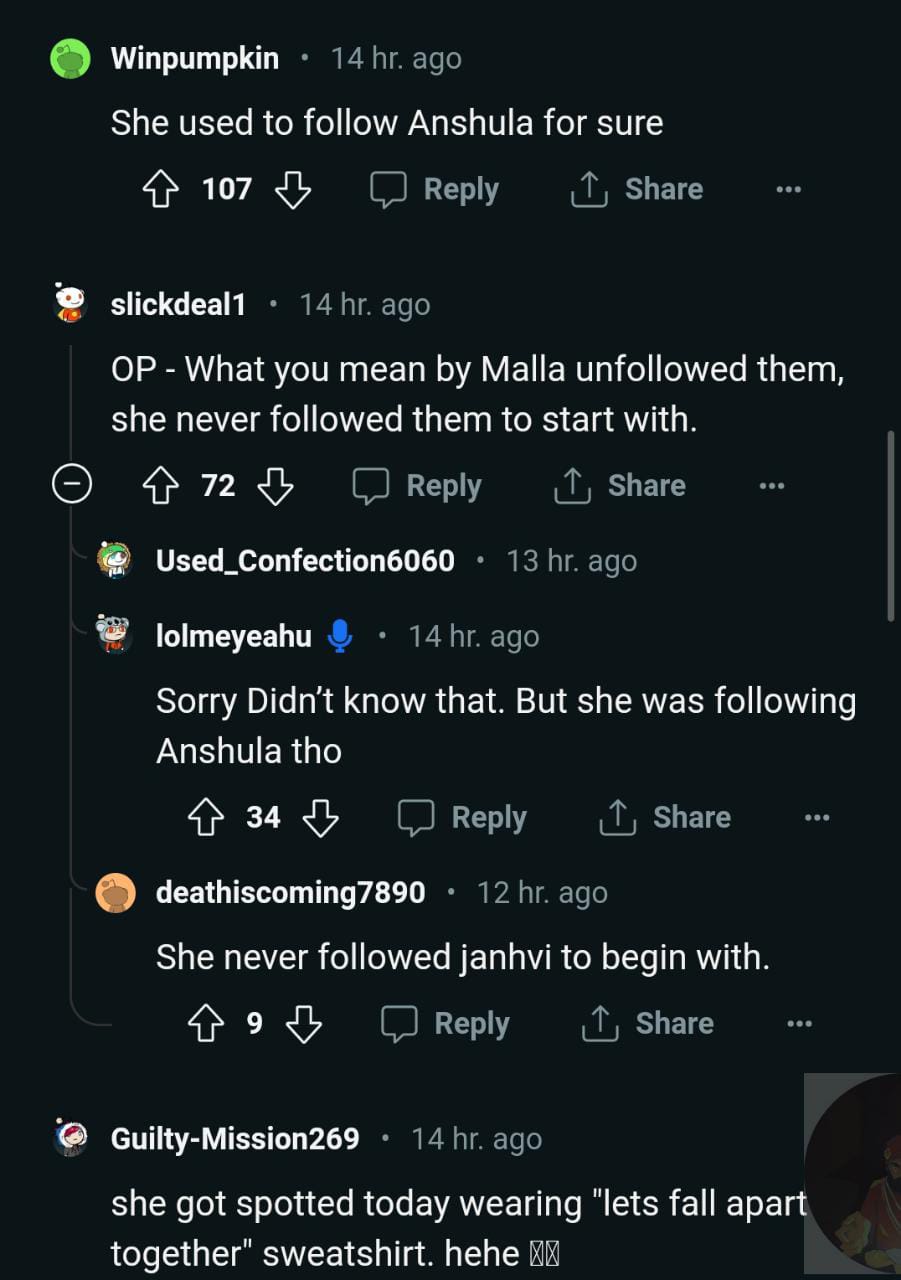Open more options on Winpumpkin's comment
The height and width of the screenshot is (1280, 901).
tap(788, 189)
